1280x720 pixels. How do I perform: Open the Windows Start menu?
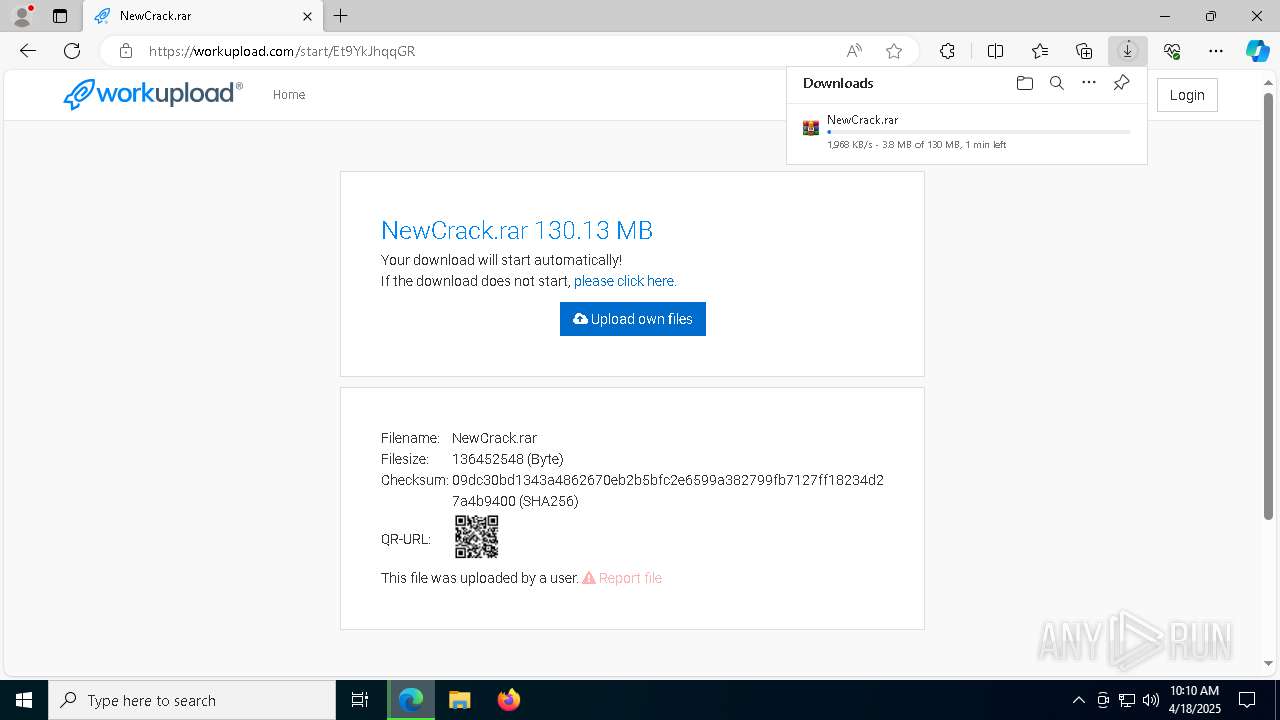[x=24, y=700]
